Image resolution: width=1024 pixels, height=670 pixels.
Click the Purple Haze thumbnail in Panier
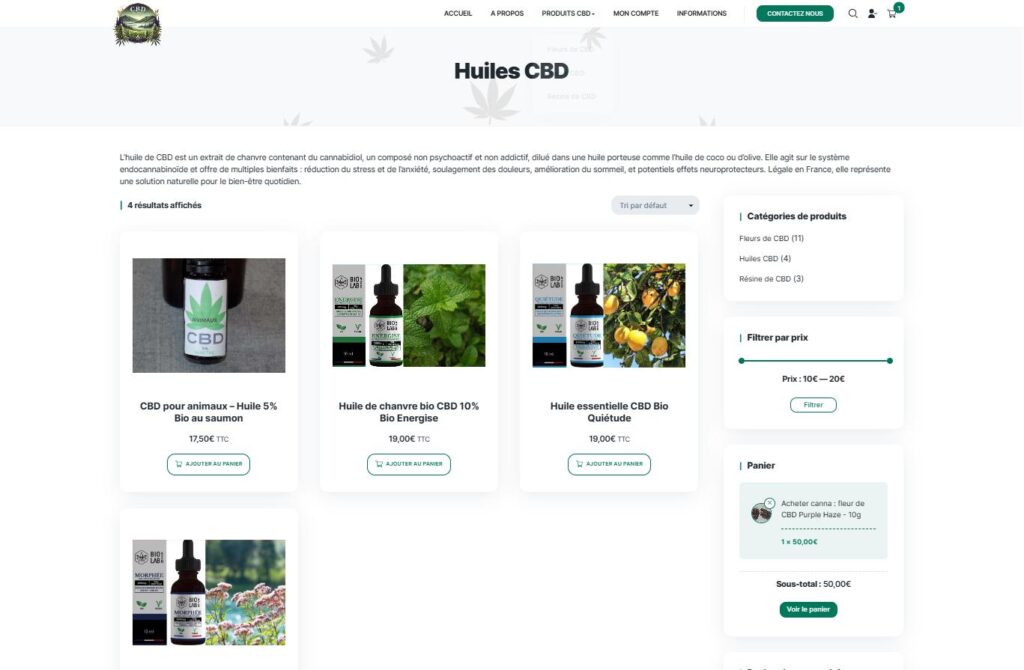[761, 513]
